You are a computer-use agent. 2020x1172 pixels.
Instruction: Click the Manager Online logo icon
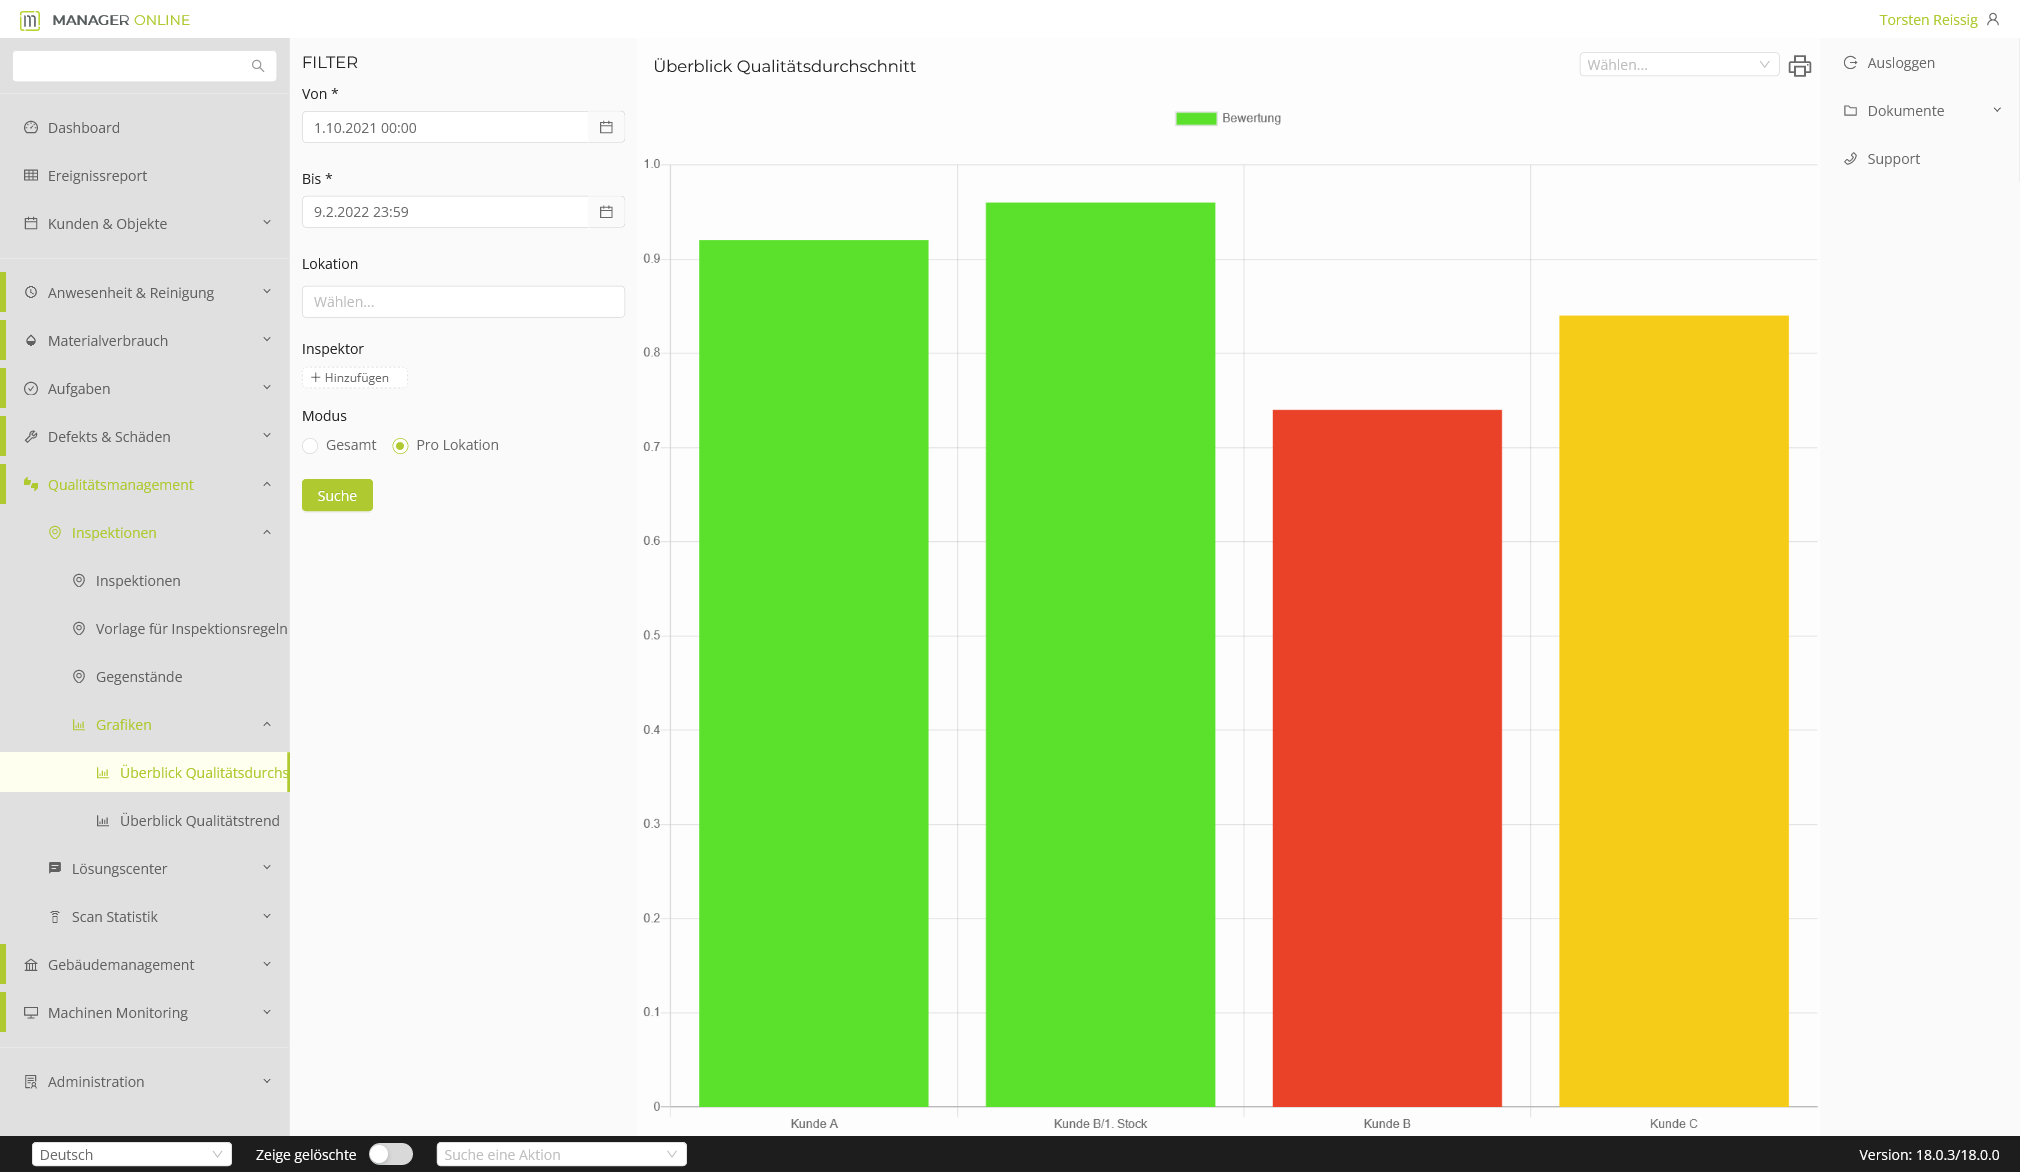[30, 20]
